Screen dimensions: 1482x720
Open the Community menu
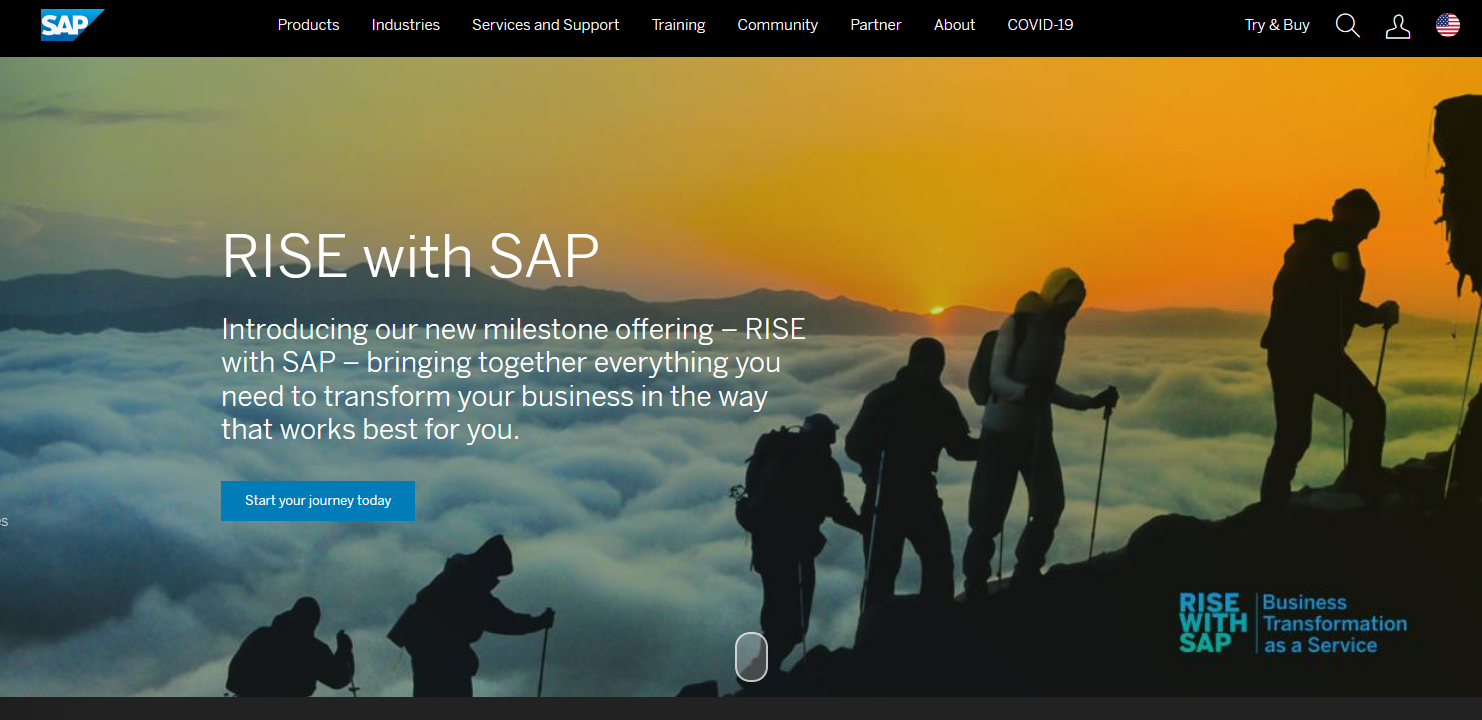click(x=778, y=25)
